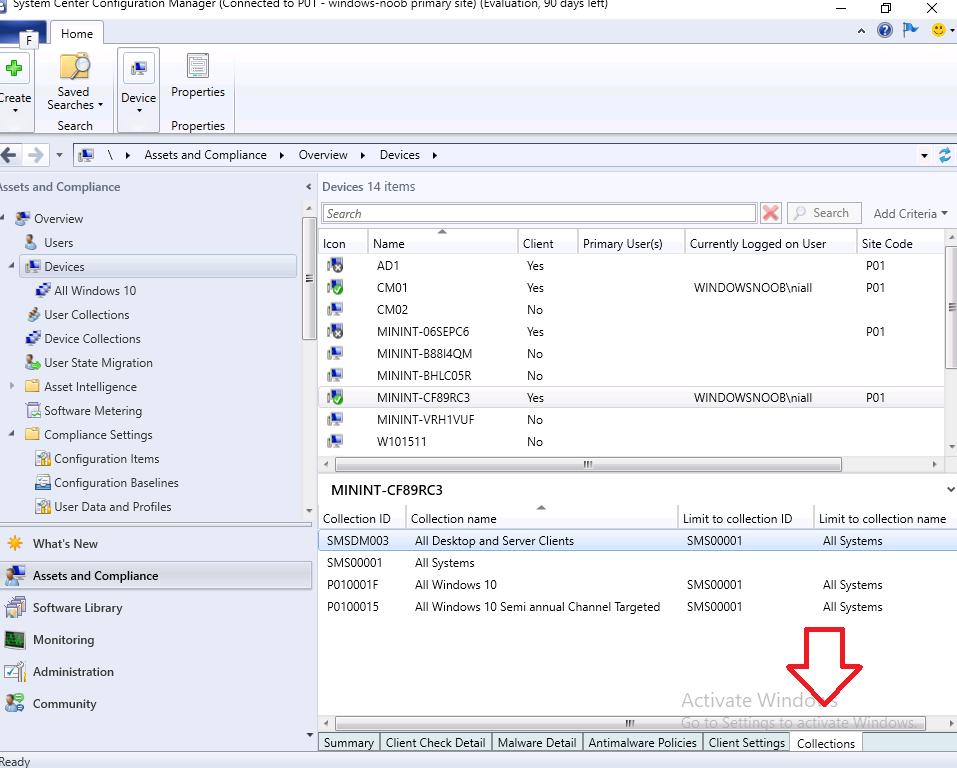Open the help question mark icon
This screenshot has height=768, width=957.
pyautogui.click(x=884, y=29)
